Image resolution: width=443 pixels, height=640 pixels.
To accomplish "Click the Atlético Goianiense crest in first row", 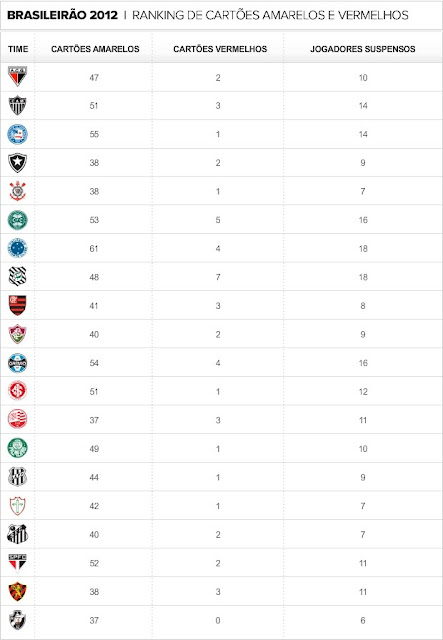I will pyautogui.click(x=18, y=76).
